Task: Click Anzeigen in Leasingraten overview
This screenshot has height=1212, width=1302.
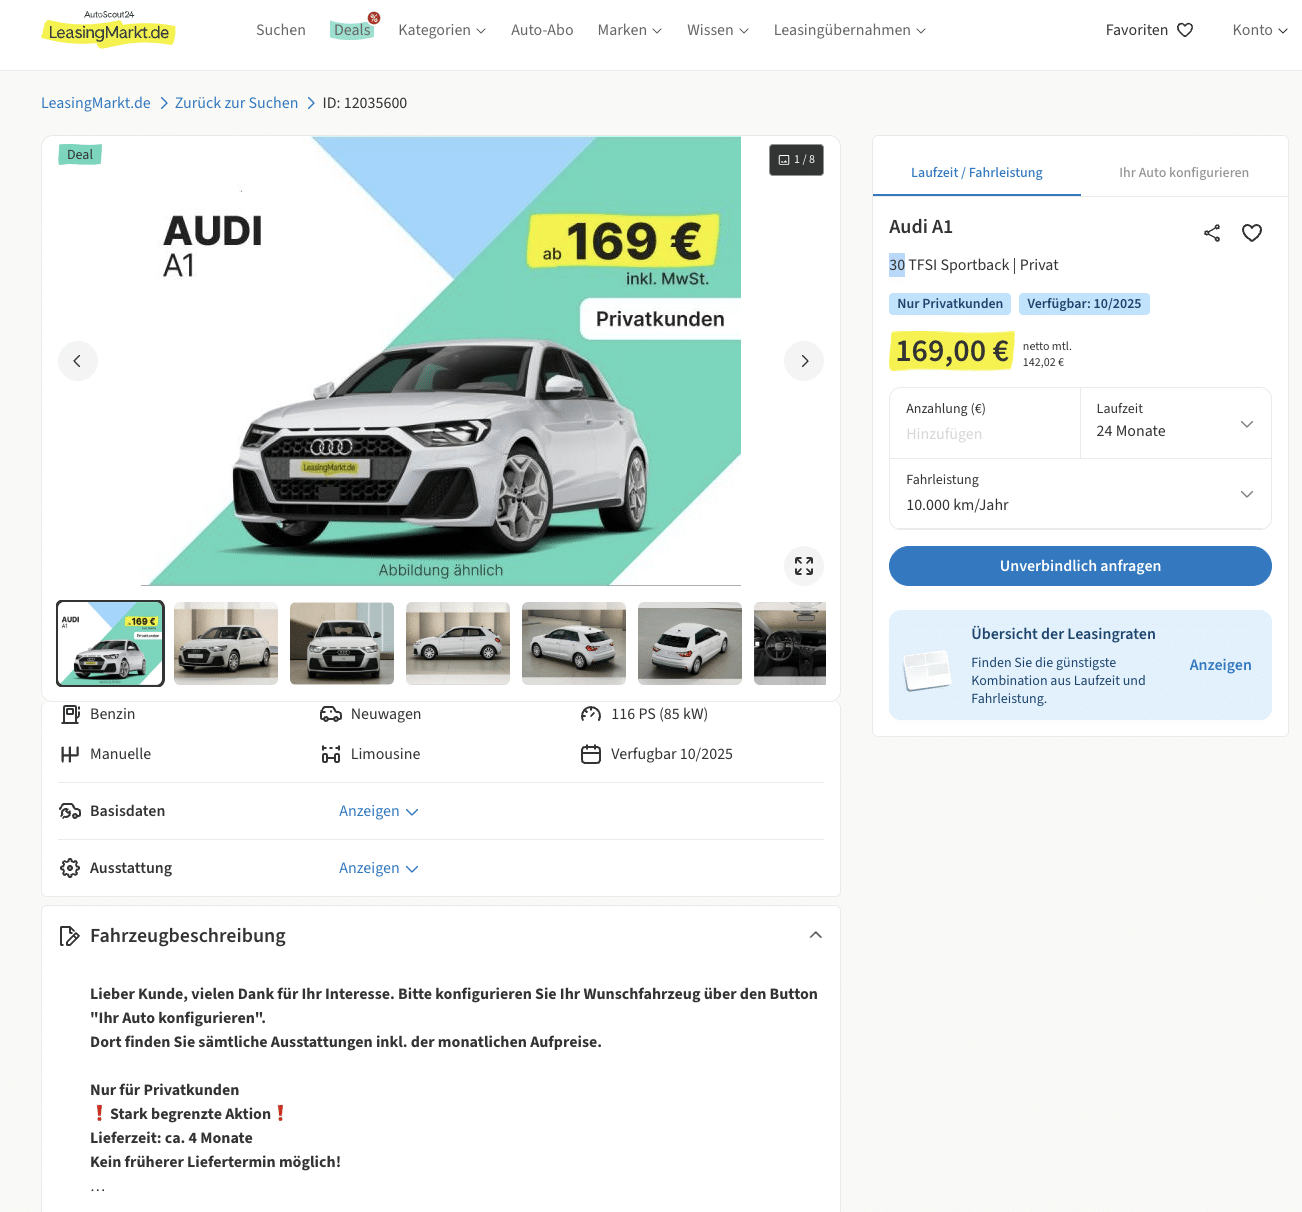Action: 1220,665
